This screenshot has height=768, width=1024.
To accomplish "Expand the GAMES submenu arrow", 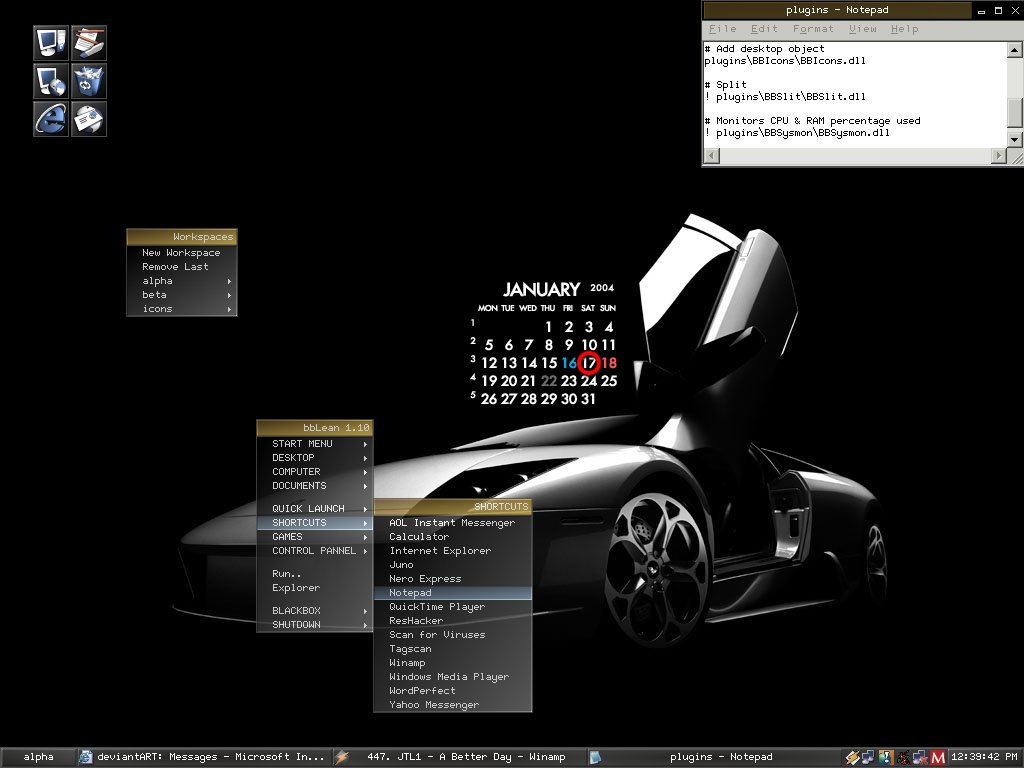I will (x=366, y=537).
